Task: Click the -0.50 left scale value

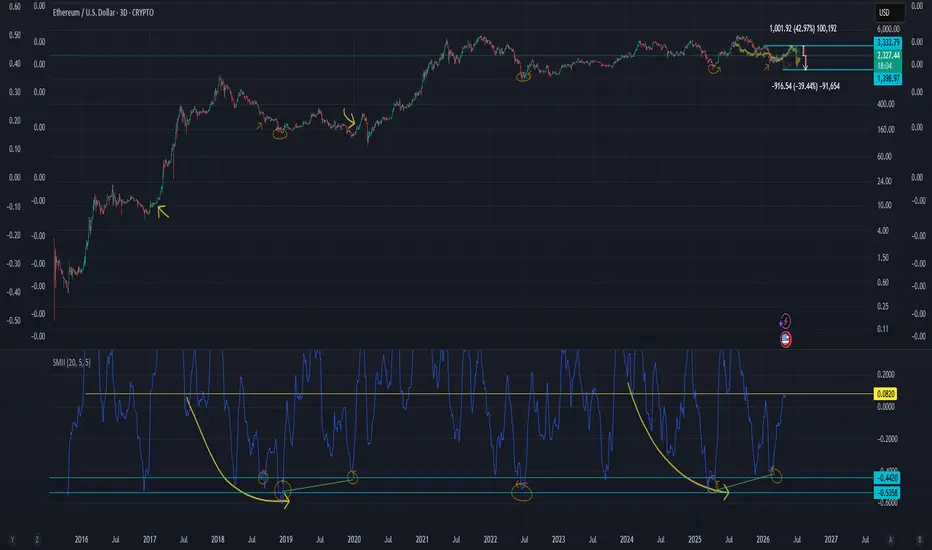Action: [x=14, y=320]
